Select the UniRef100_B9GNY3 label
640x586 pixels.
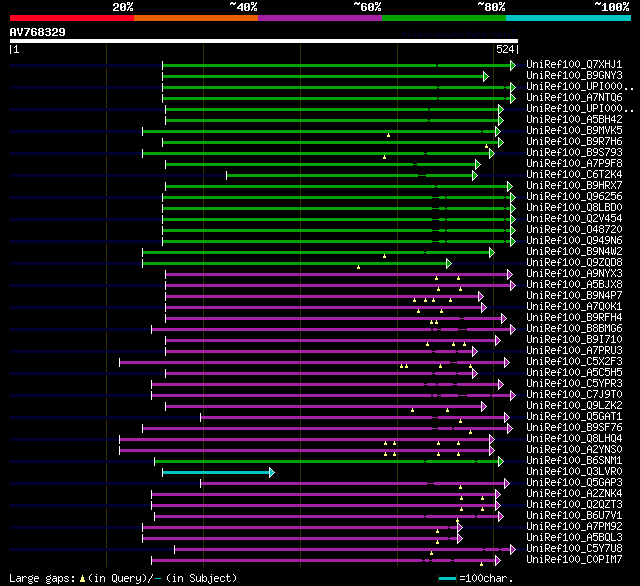pyautogui.click(x=574, y=75)
